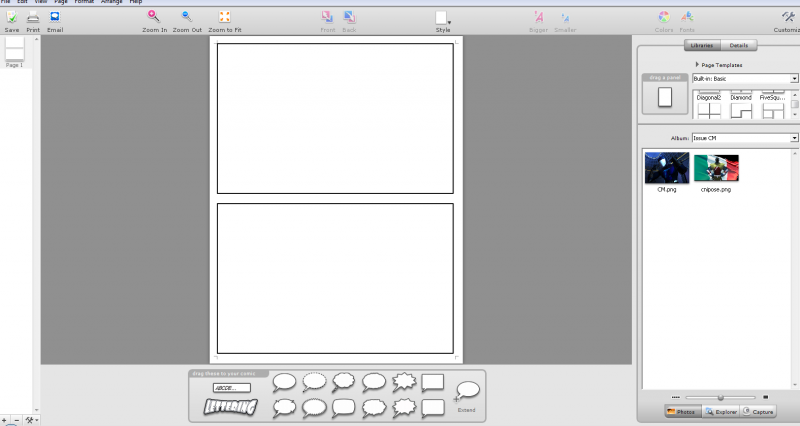Send the object to Back
Image resolution: width=800 pixels, height=426 pixels.
[x=349, y=17]
